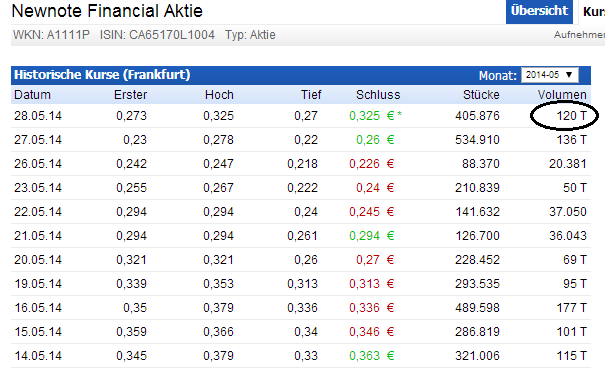The width and height of the screenshot is (605, 373).
Task: Open the Monat dropdown showing 2014-05
Action: pos(549,75)
